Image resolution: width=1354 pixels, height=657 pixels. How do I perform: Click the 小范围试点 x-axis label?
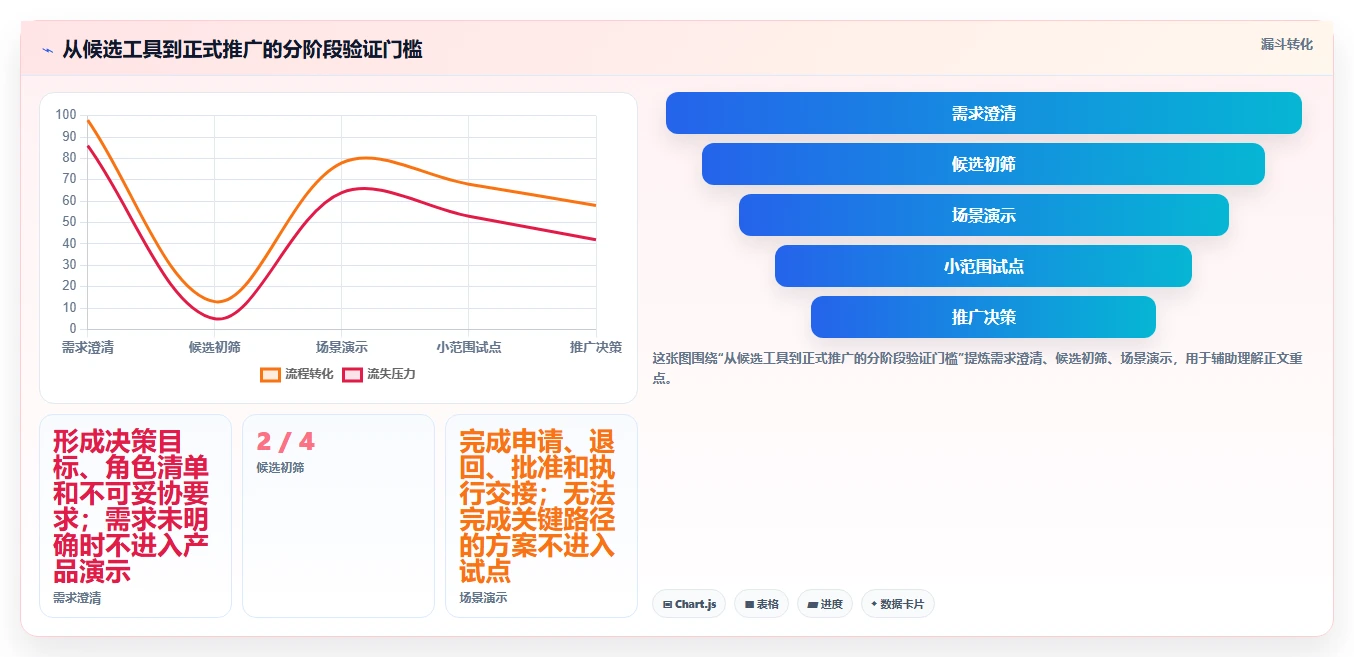click(469, 347)
